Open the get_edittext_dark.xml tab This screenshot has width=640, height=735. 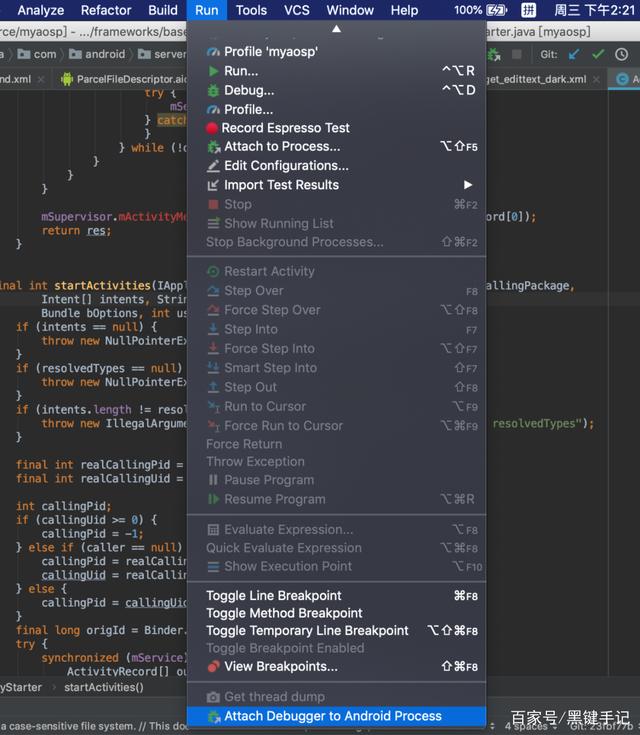tap(536, 79)
